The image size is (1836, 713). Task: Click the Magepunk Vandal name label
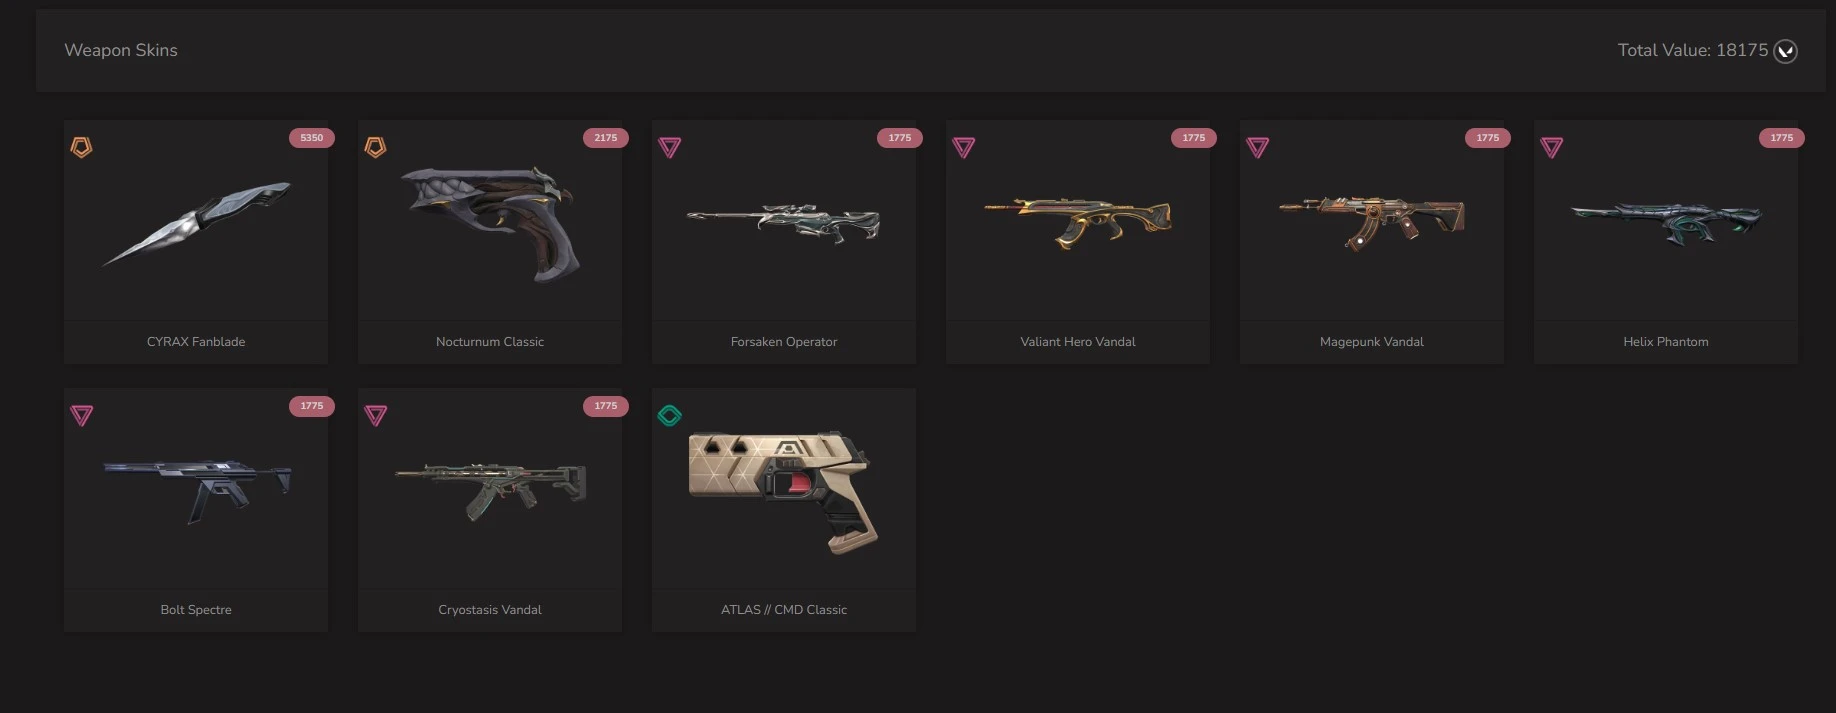(x=1372, y=342)
